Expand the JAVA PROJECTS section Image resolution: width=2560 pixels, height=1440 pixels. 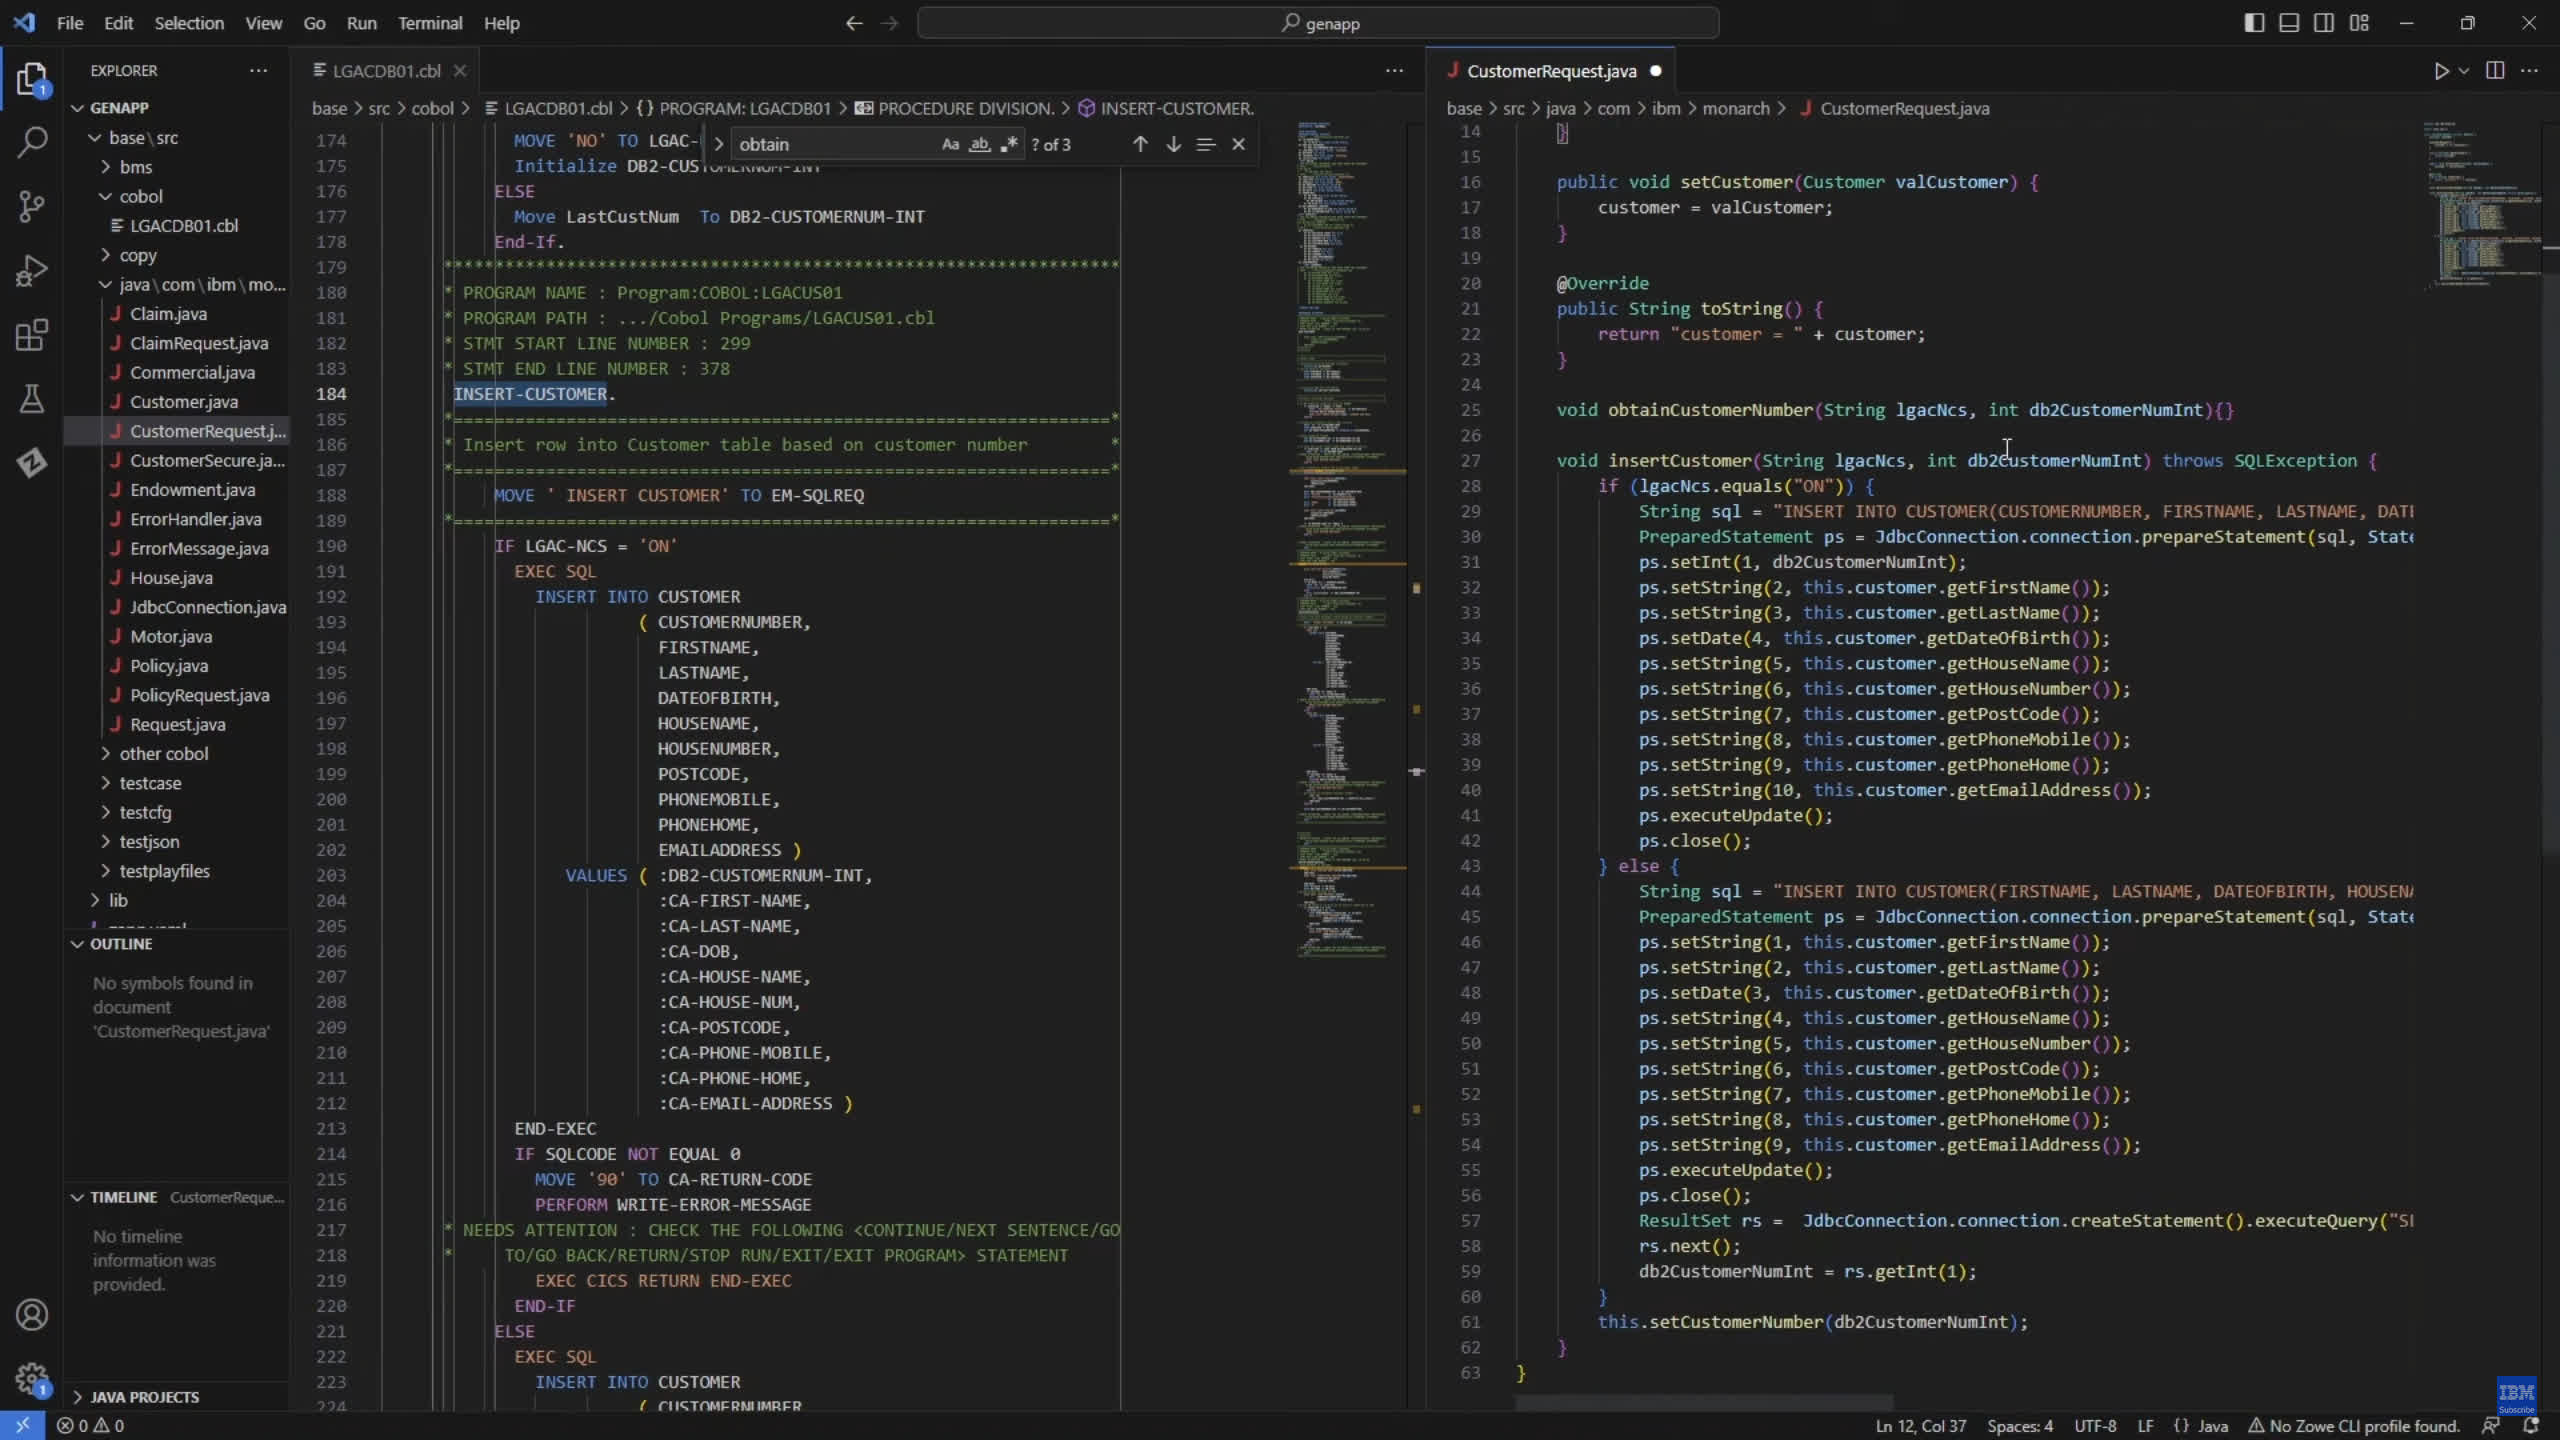click(x=144, y=1397)
